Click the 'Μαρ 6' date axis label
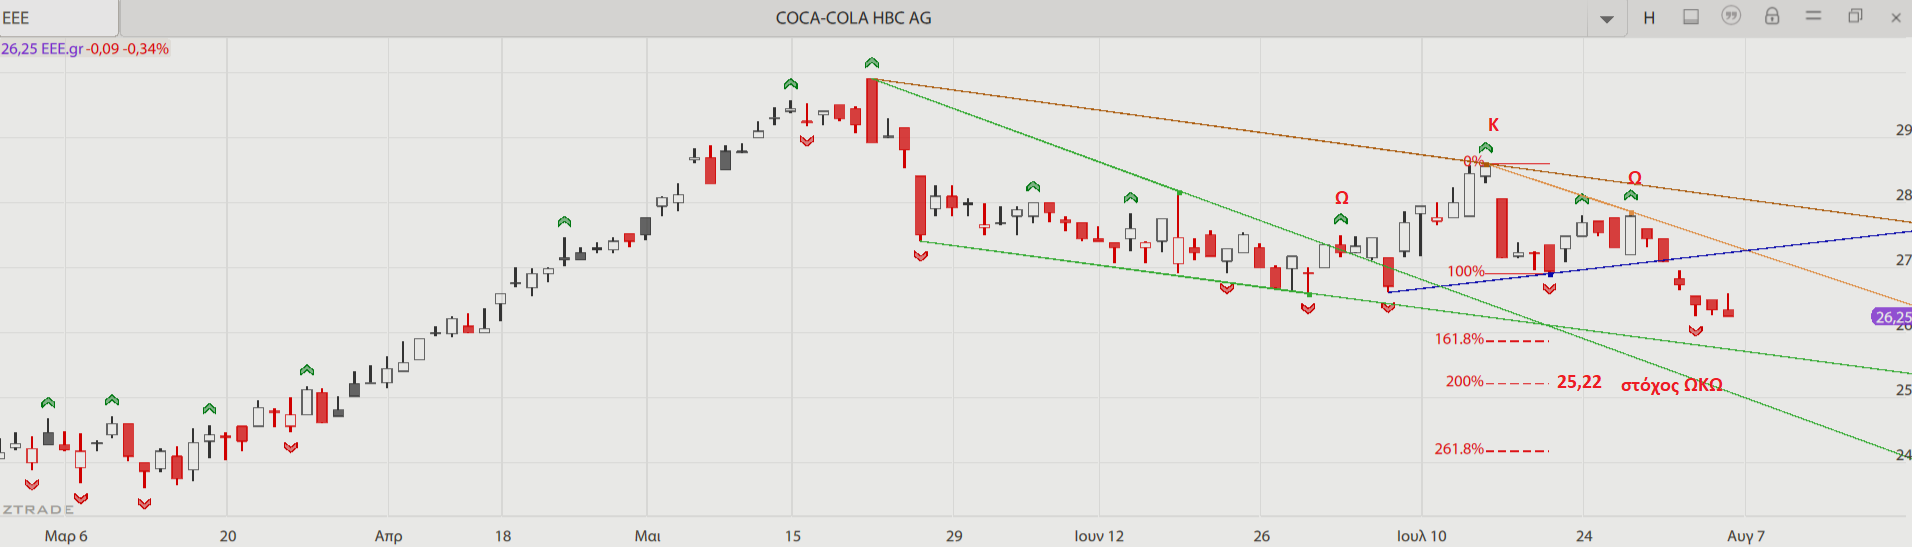This screenshot has width=1912, height=547. coord(66,536)
